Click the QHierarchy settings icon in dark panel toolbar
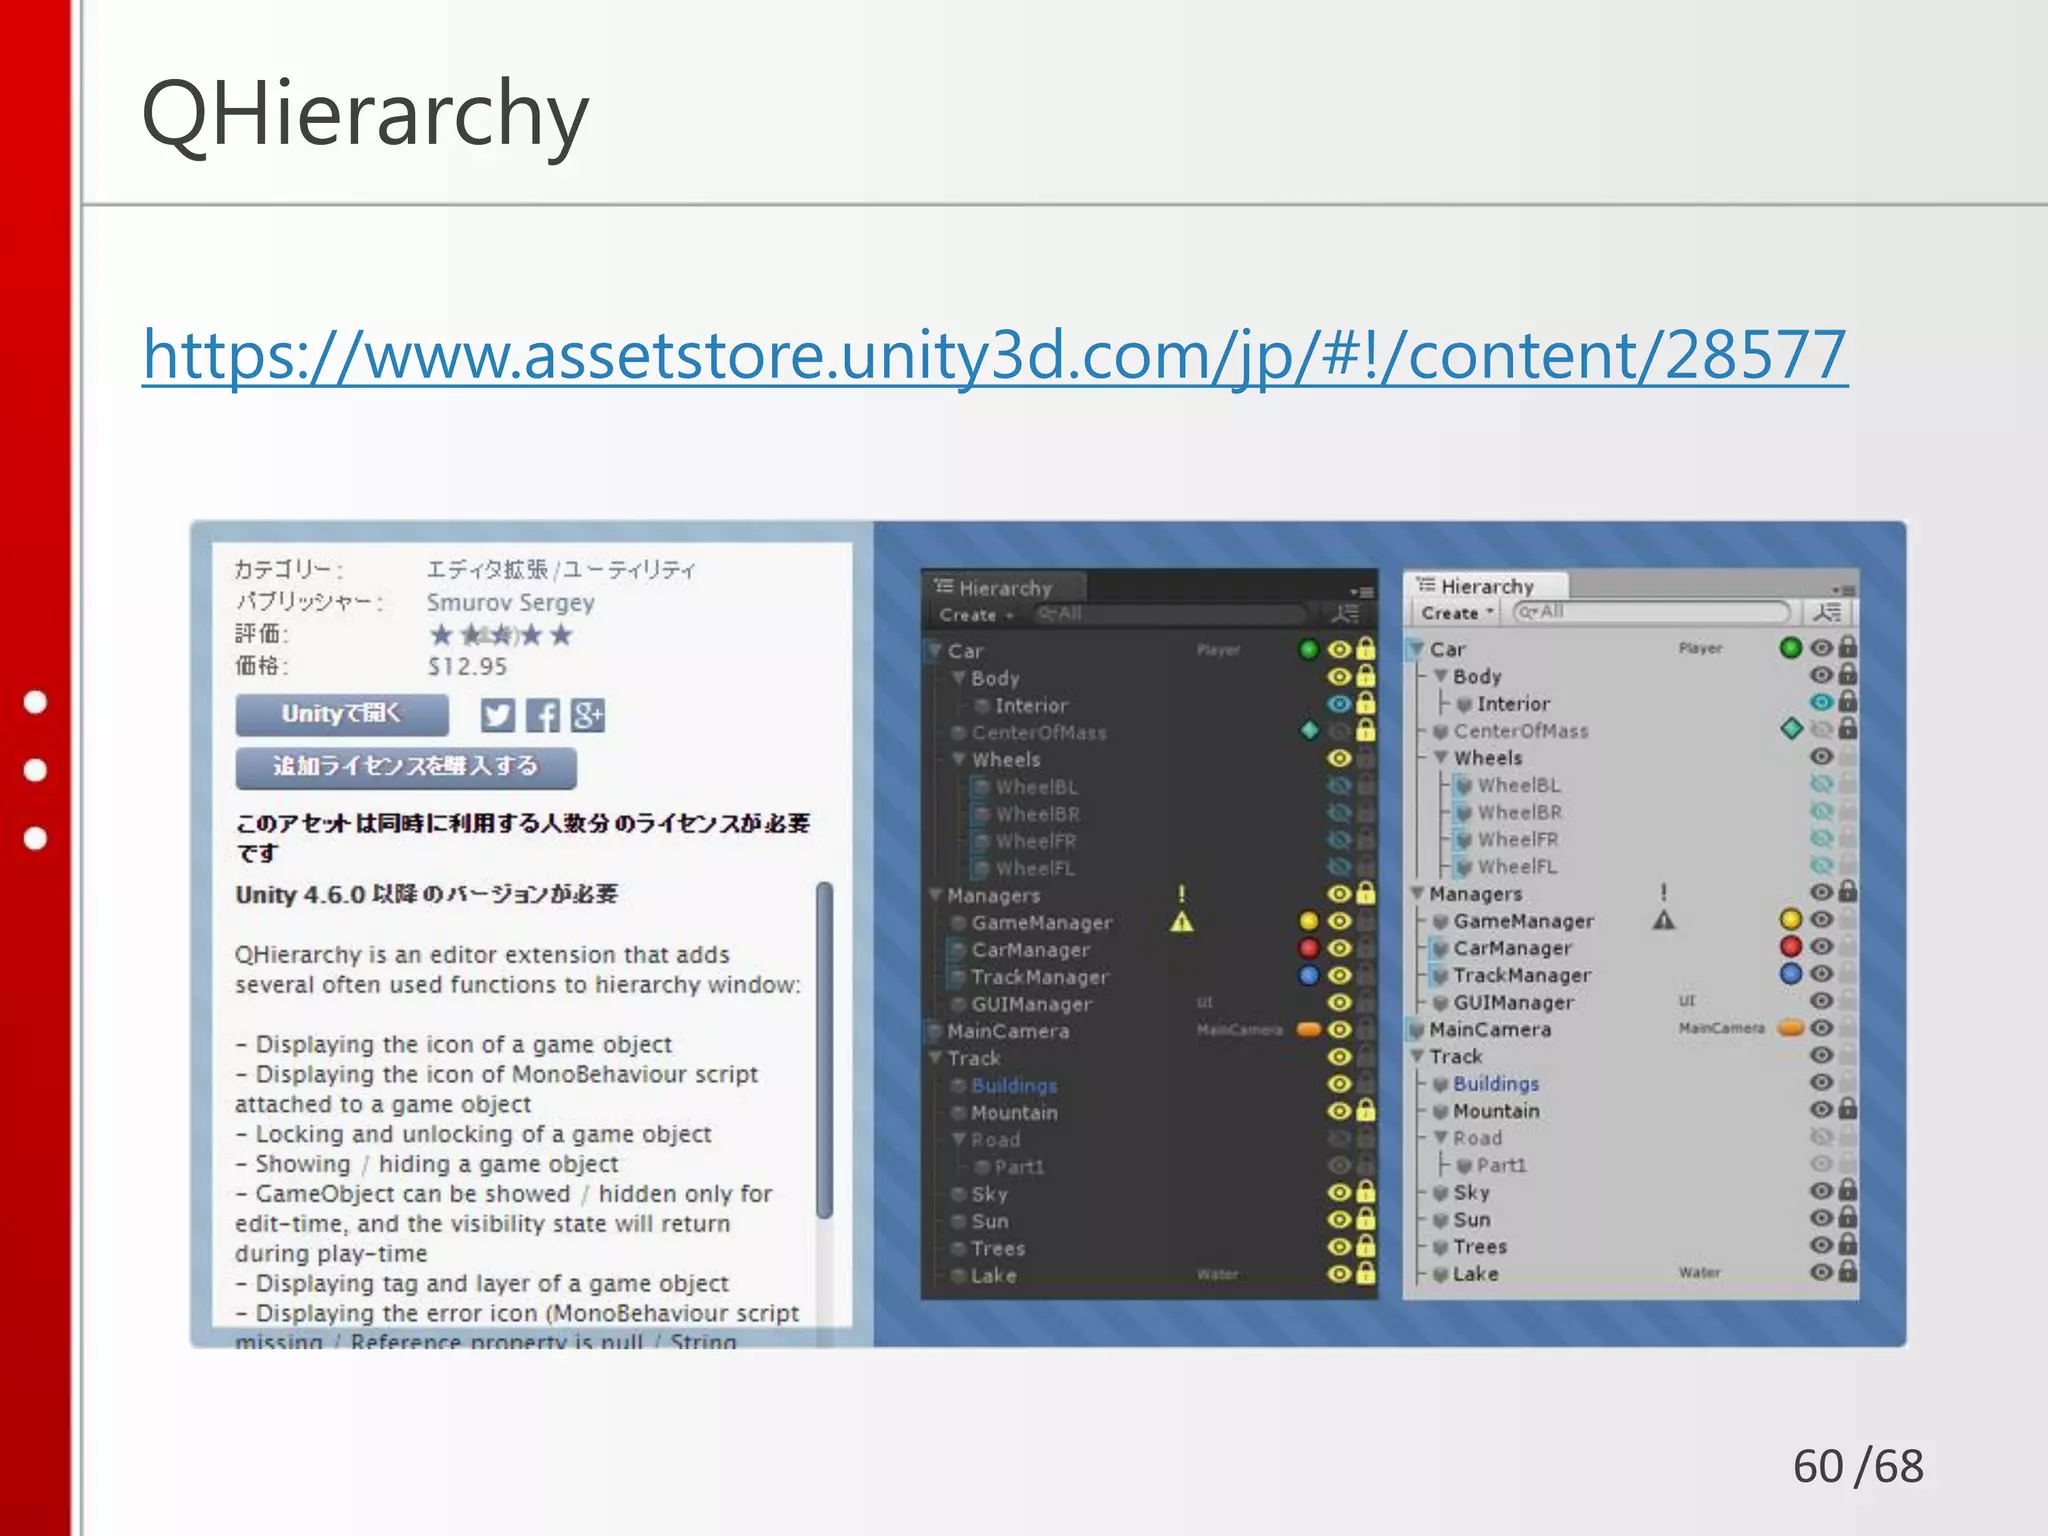 click(x=1345, y=614)
